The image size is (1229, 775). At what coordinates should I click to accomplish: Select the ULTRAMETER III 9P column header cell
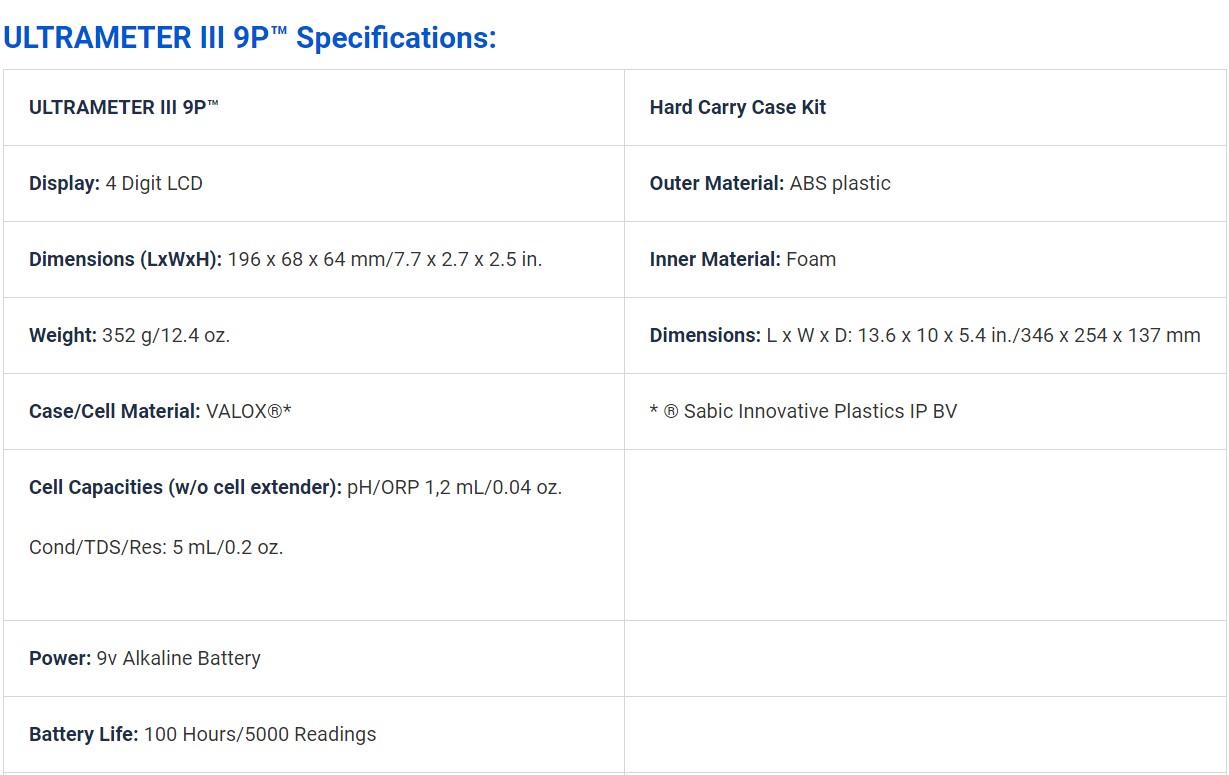pyautogui.click(x=314, y=108)
